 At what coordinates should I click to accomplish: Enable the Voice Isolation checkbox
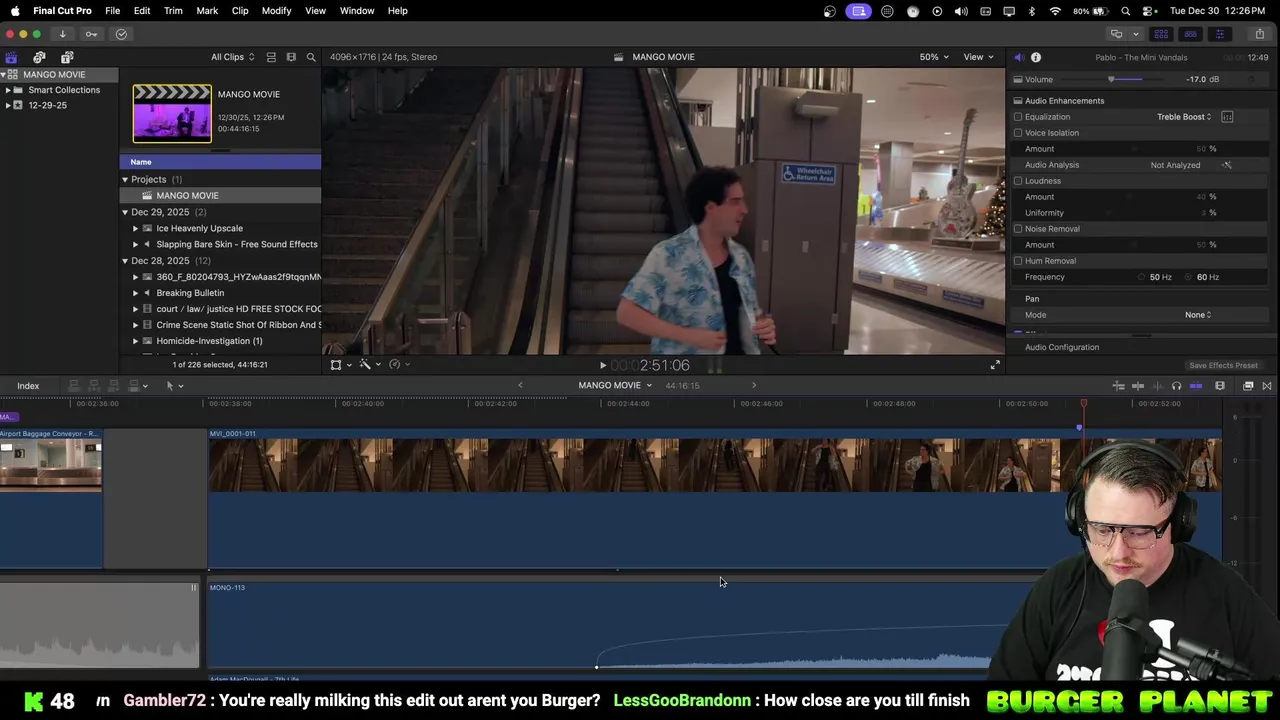(1018, 133)
